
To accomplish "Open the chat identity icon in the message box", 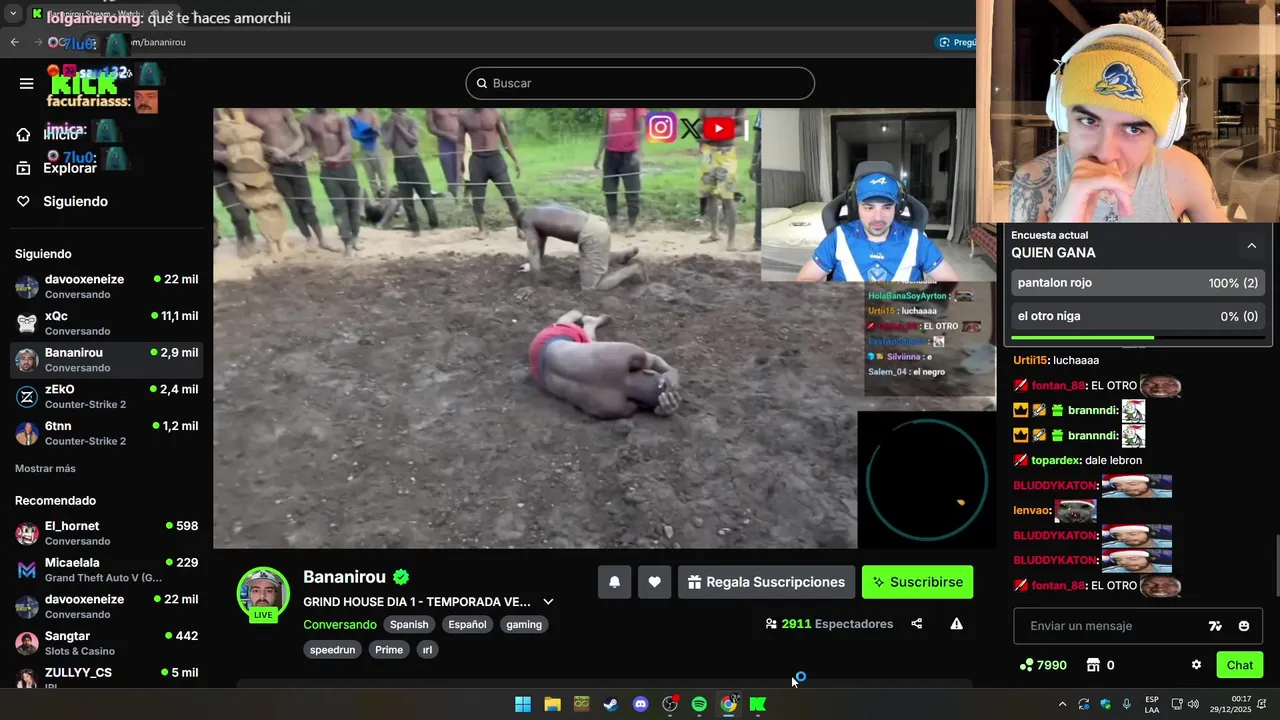I will pyautogui.click(x=1215, y=626).
